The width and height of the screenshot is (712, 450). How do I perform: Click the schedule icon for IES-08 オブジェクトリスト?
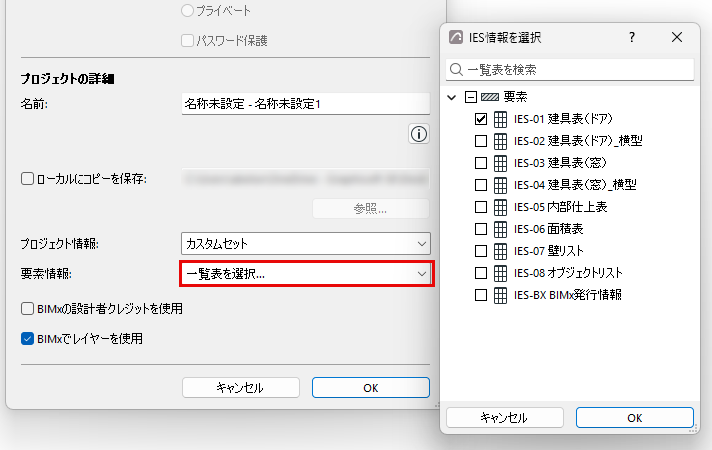click(x=500, y=273)
